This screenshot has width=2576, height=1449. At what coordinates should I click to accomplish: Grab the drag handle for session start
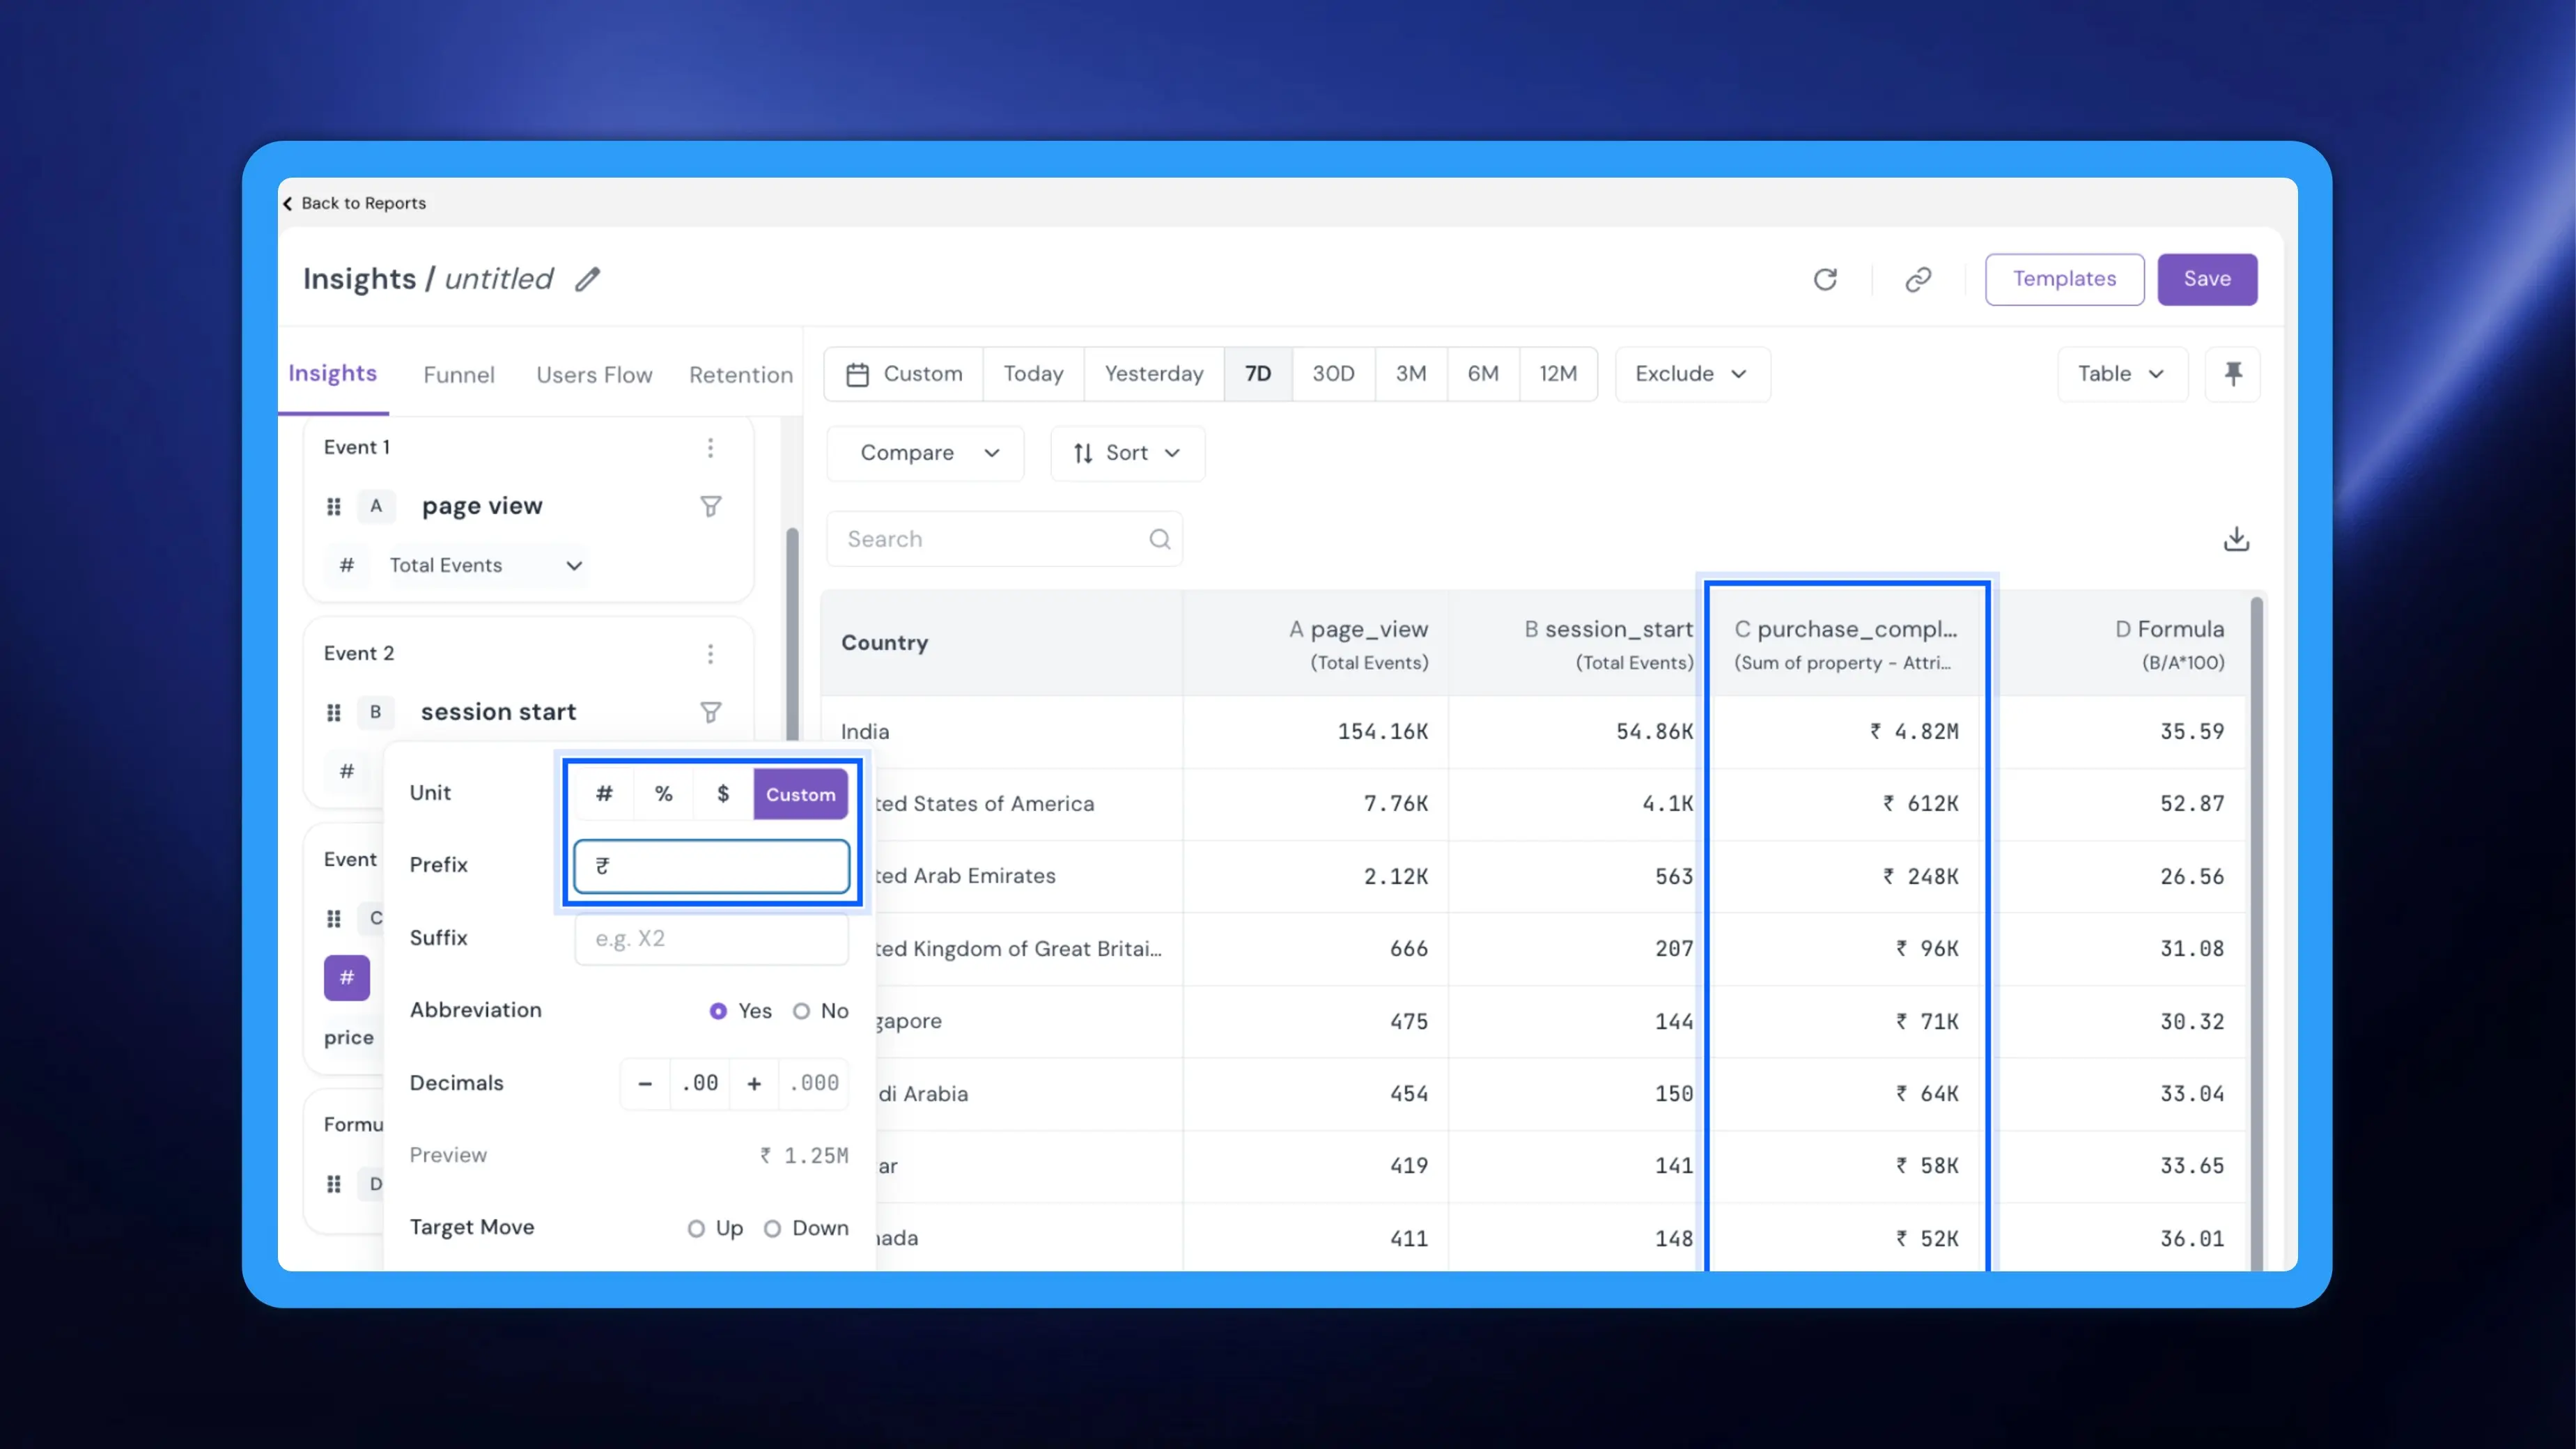point(334,712)
